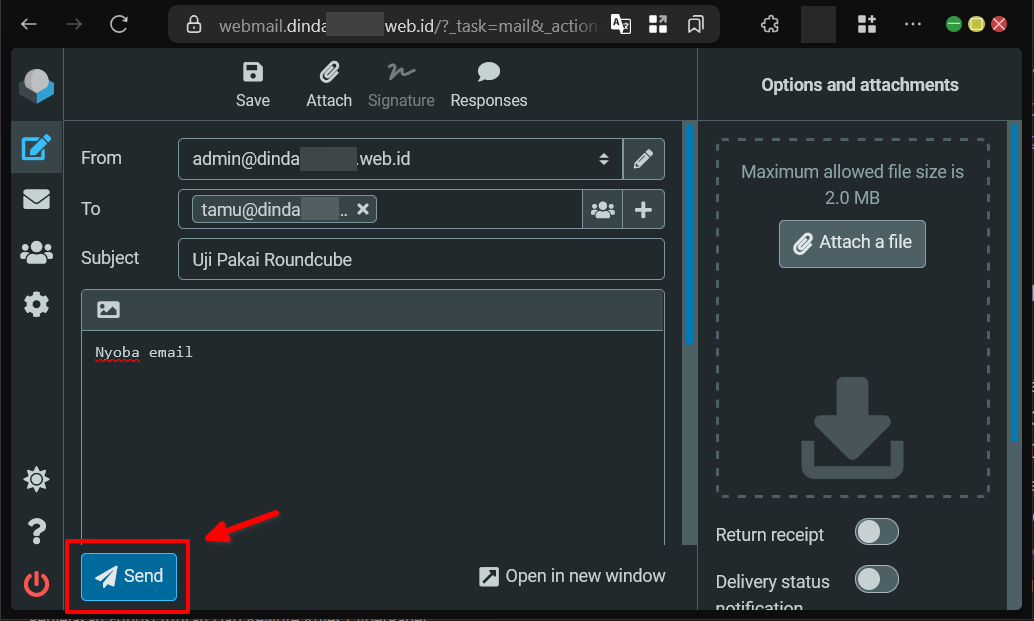Turn on Delivery status notification toggle

coord(876,579)
